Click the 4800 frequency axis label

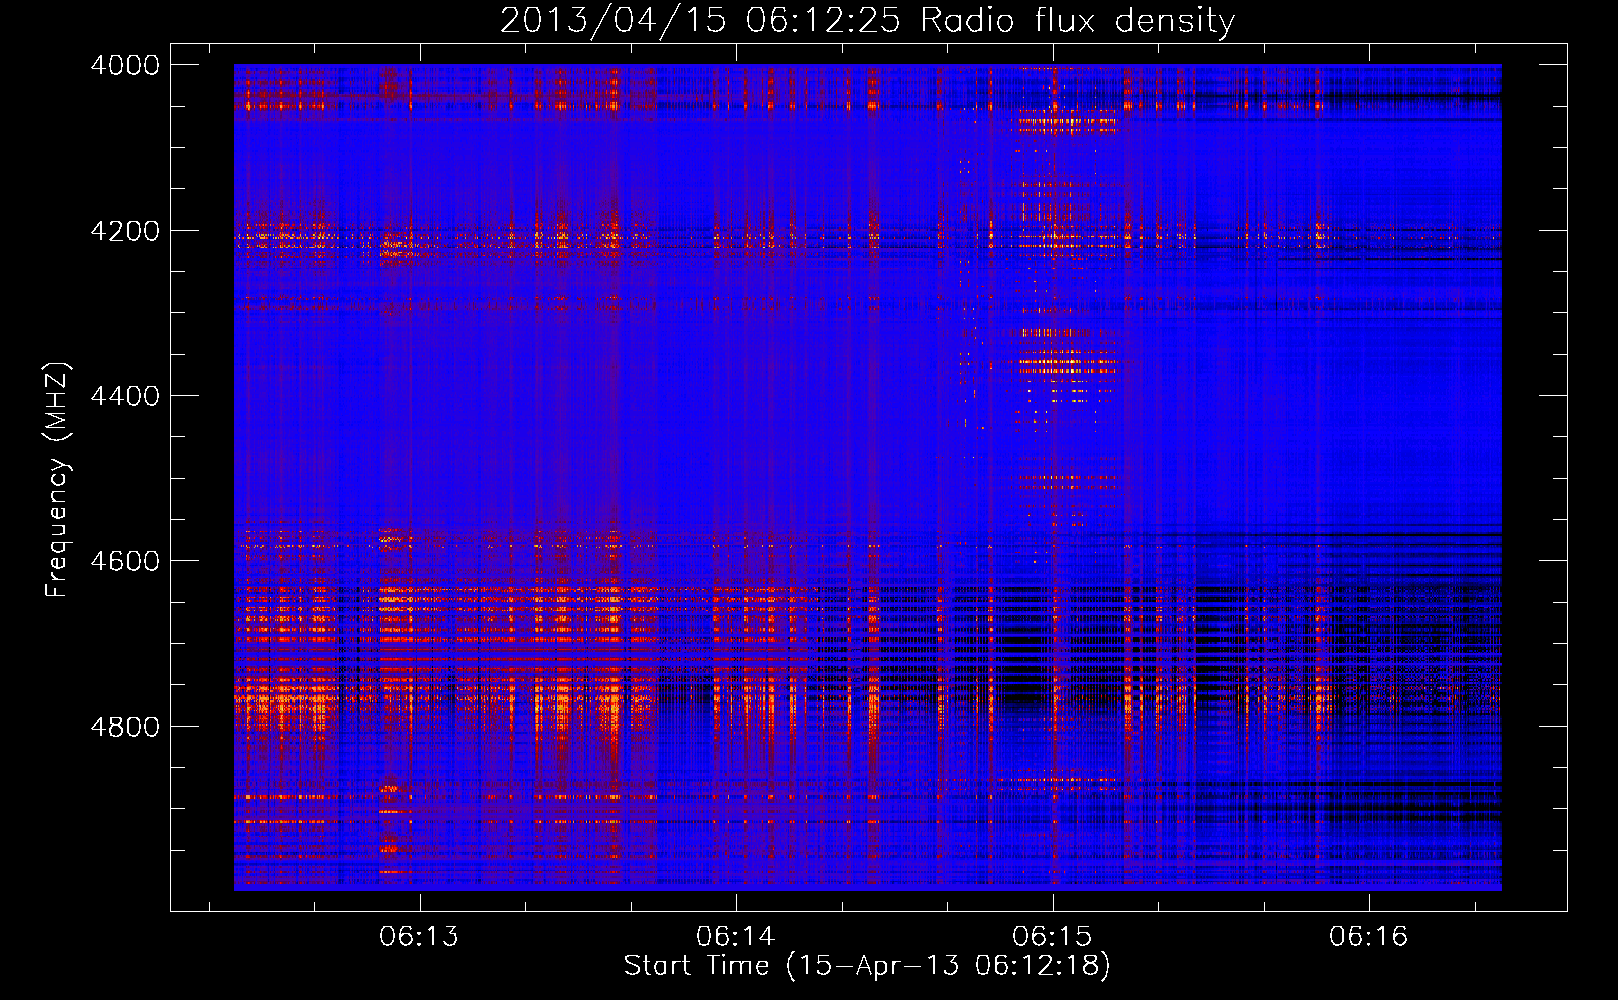click(125, 726)
